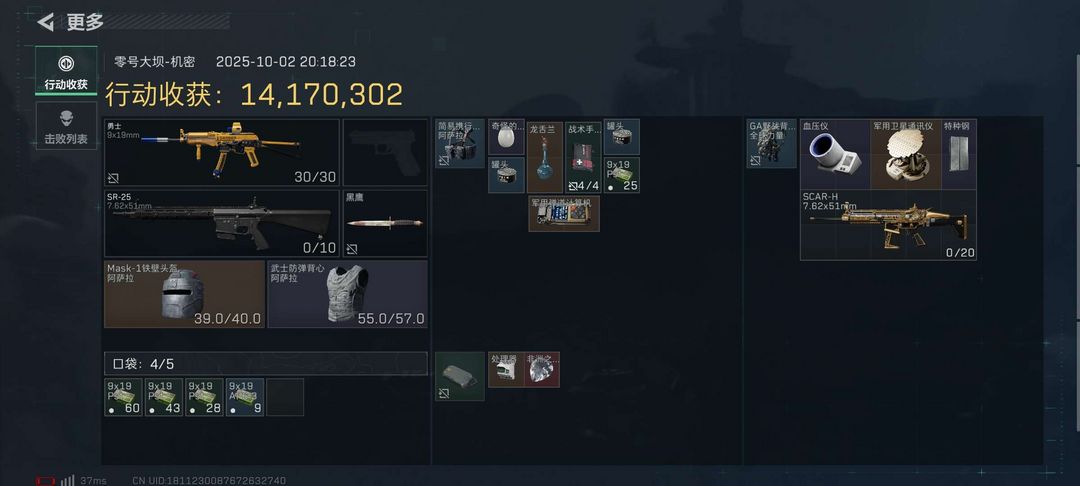Select the 战术手… medical kit item
The height and width of the screenshot is (486, 1080).
(583, 156)
